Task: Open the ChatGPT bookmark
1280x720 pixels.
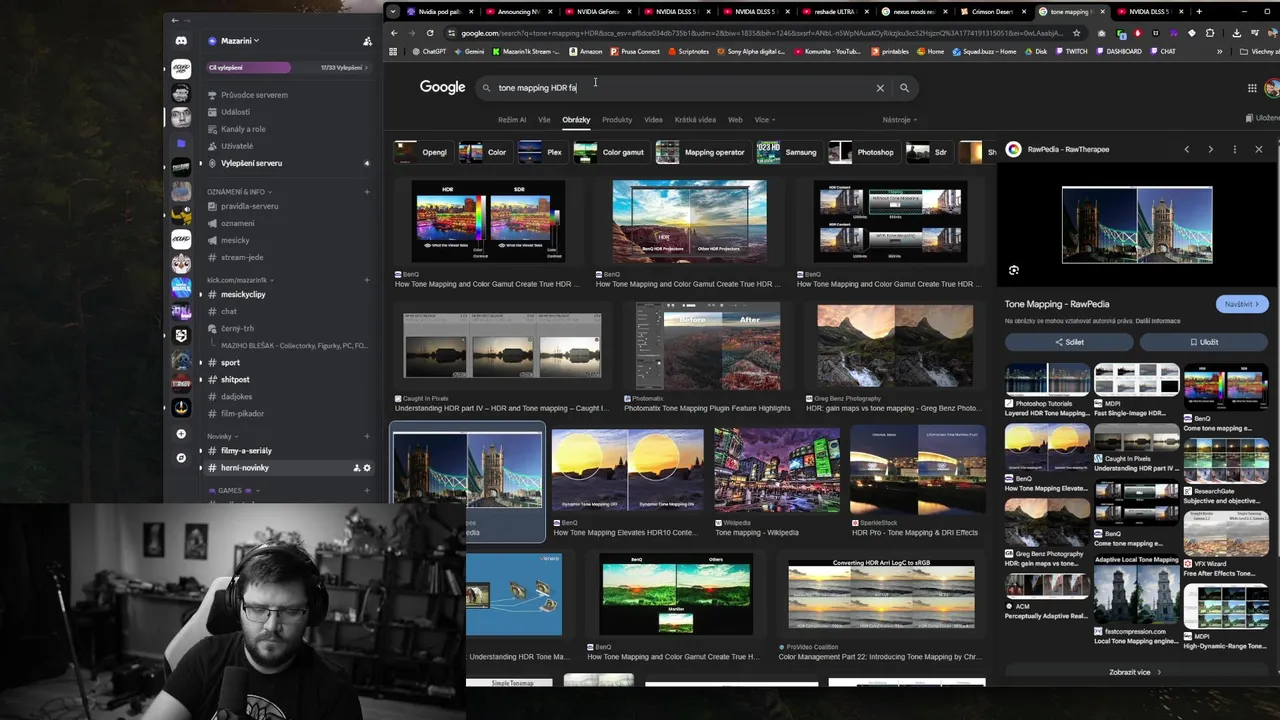Action: pos(427,51)
